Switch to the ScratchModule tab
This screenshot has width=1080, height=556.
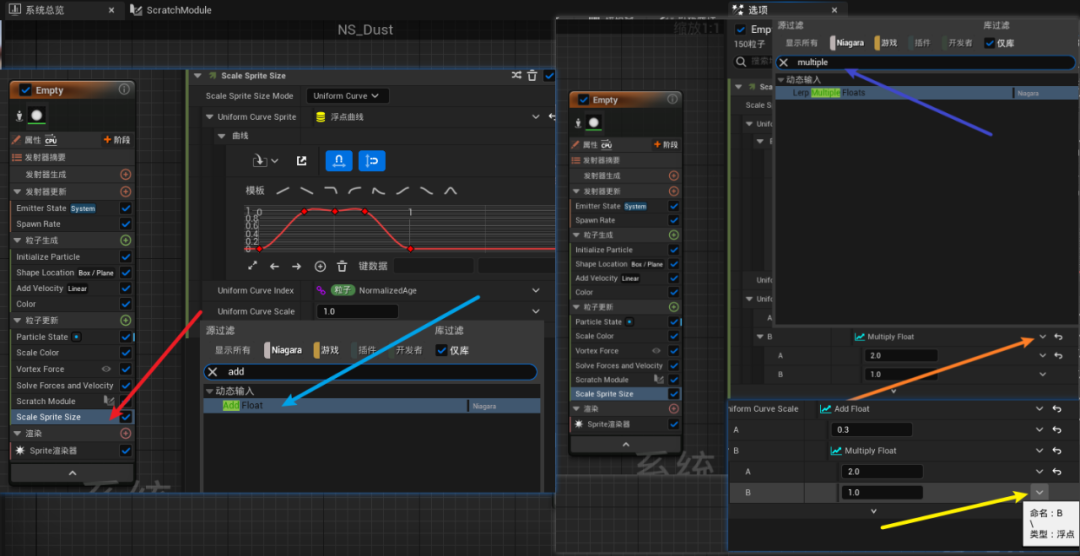[x=171, y=10]
